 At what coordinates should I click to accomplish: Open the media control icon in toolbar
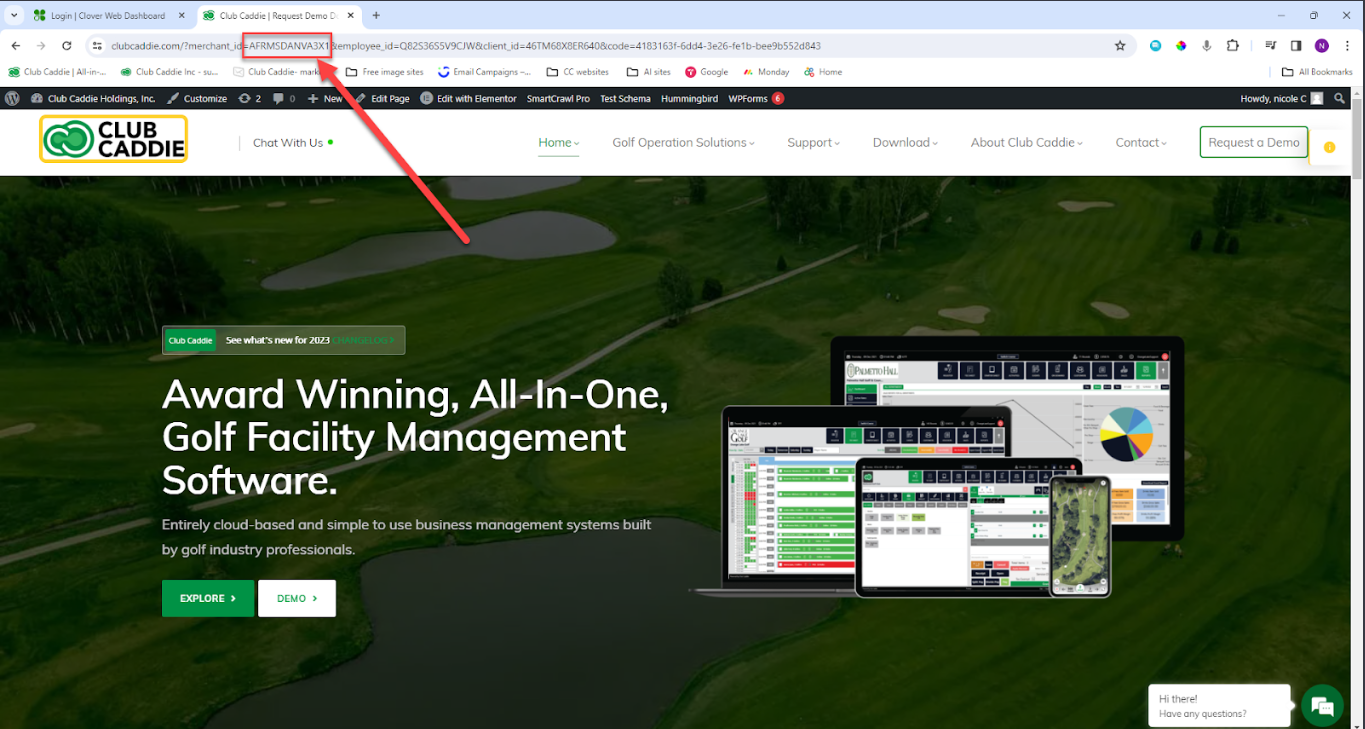[1271, 46]
